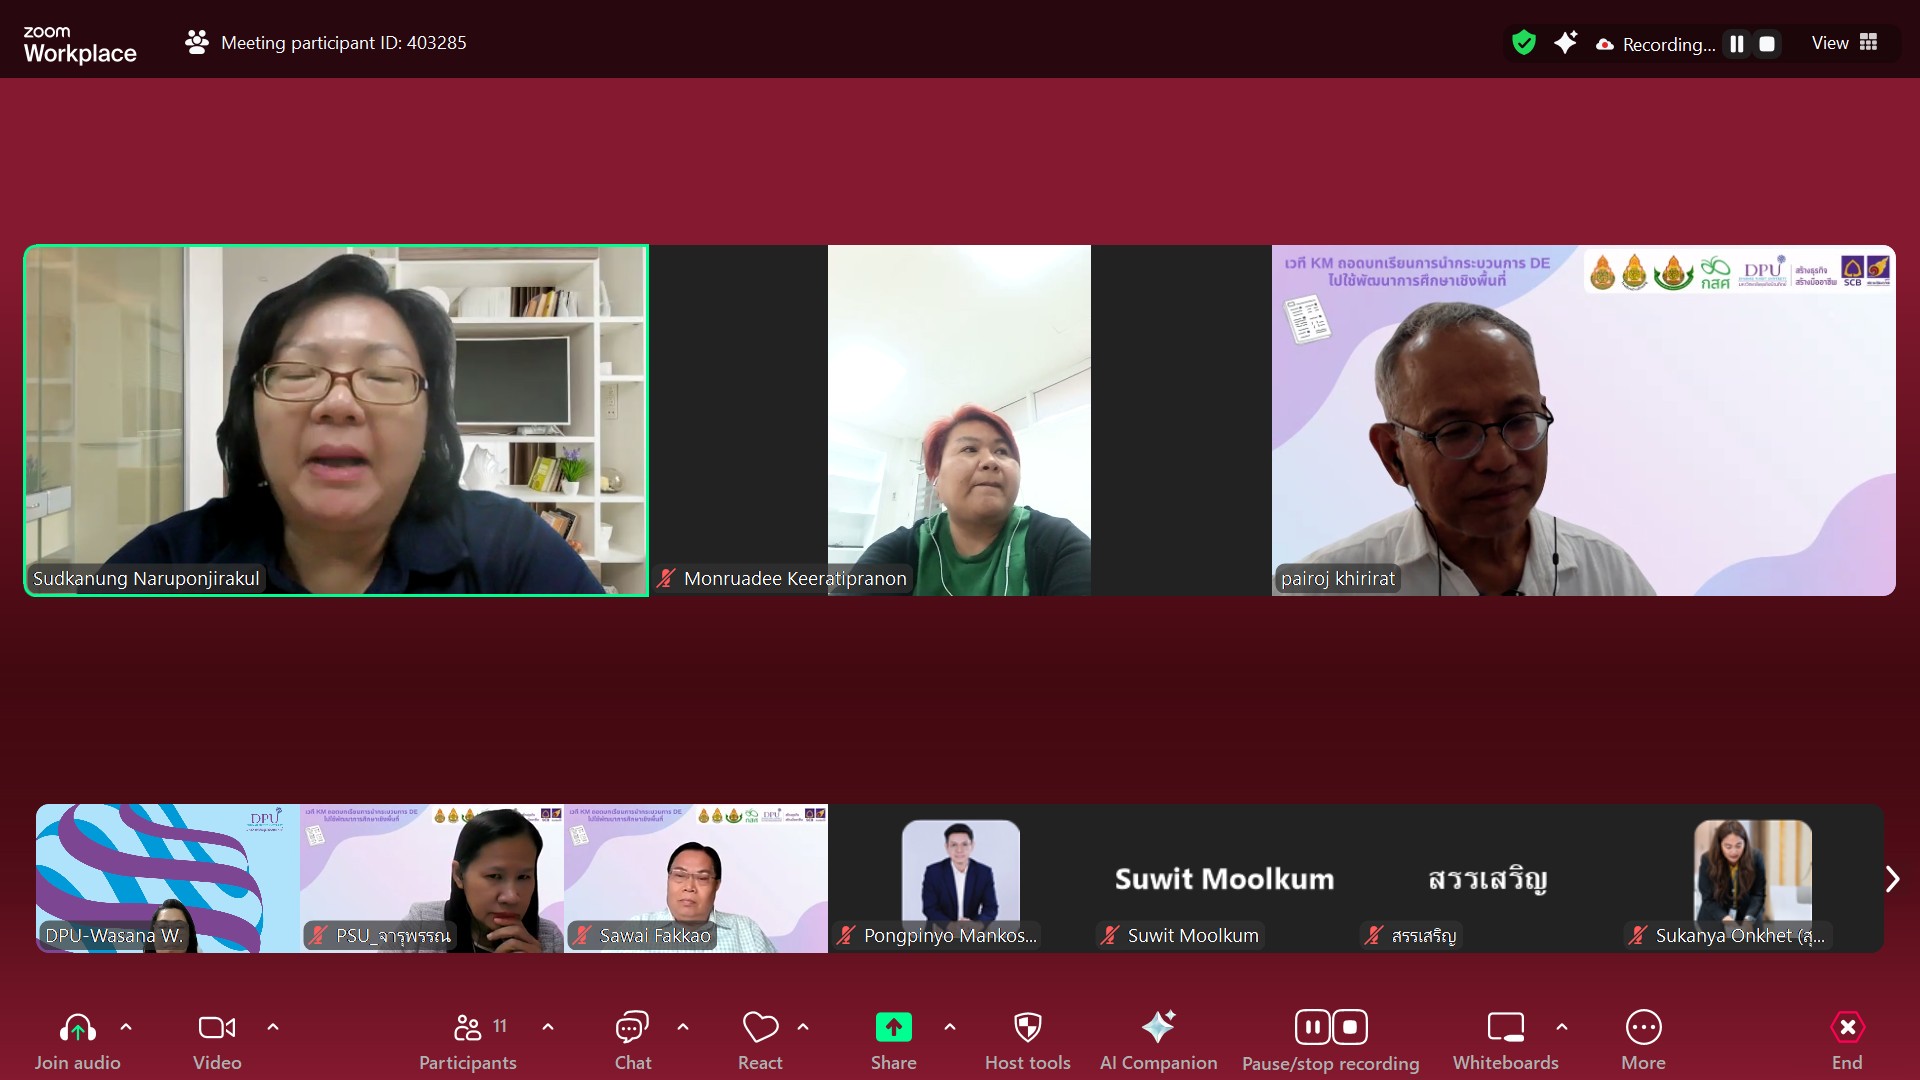Open the View layout menu
This screenshot has height=1080, width=1920.
pos(1844,43)
